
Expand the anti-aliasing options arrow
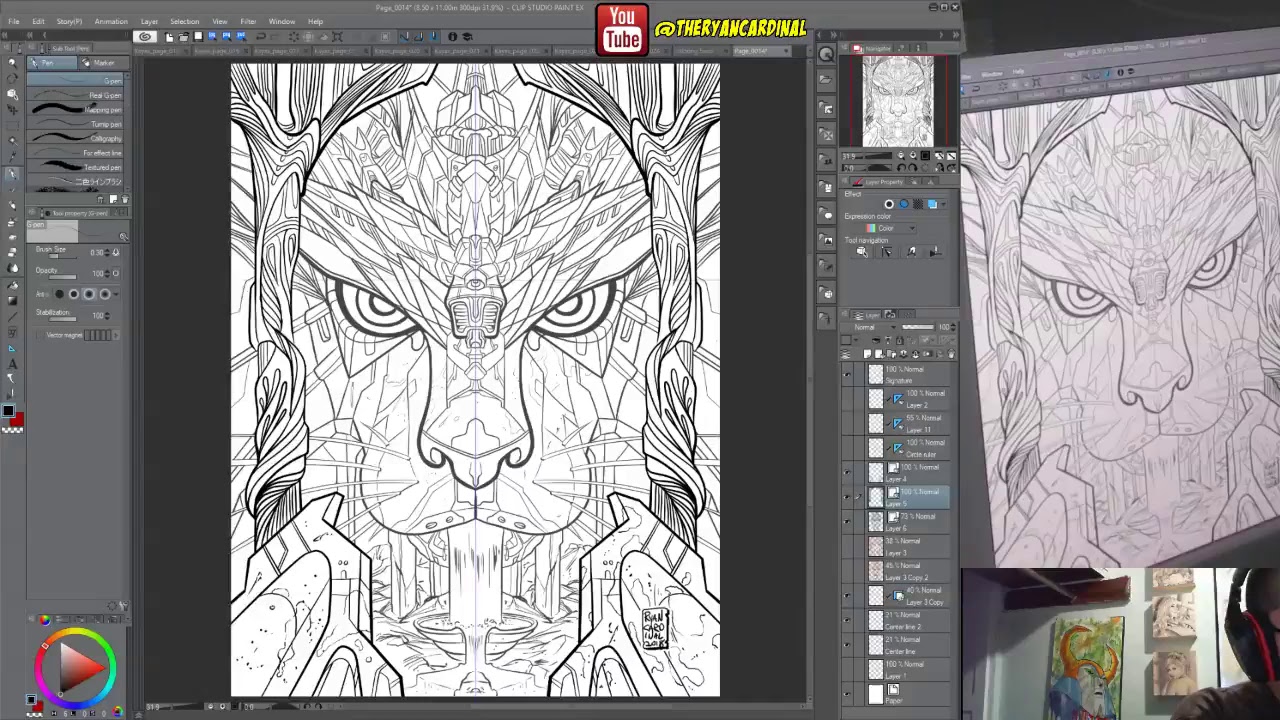tap(117, 294)
